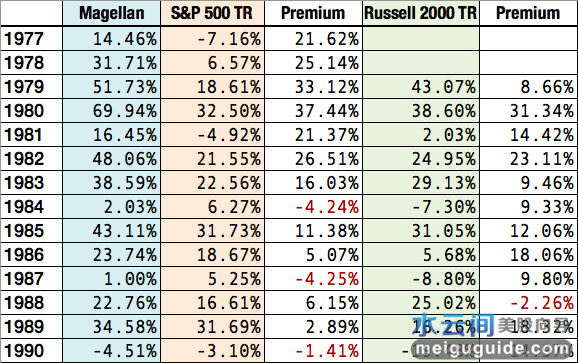Select the first Premium column header
This screenshot has height=363, width=578.
coord(313,13)
